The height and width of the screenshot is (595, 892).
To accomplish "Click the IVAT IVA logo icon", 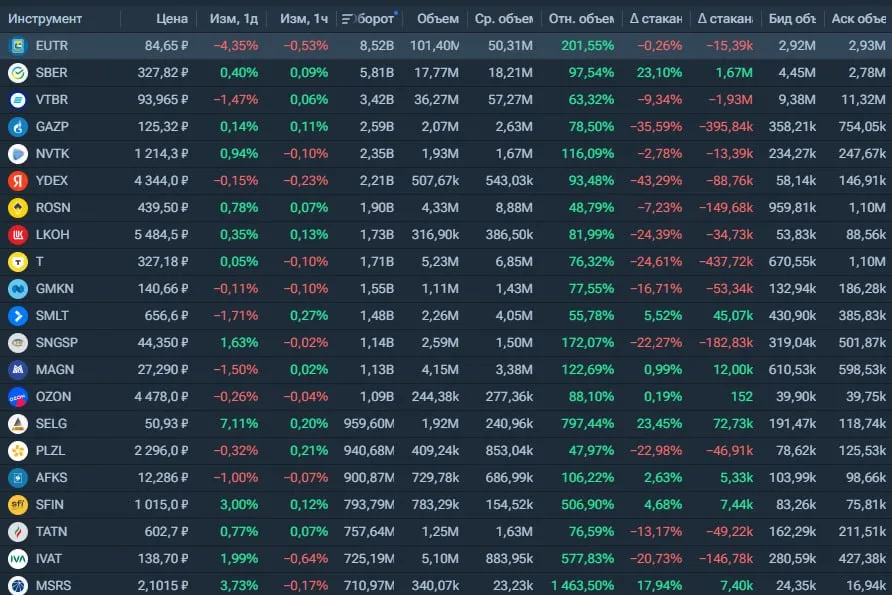I will point(18,559).
